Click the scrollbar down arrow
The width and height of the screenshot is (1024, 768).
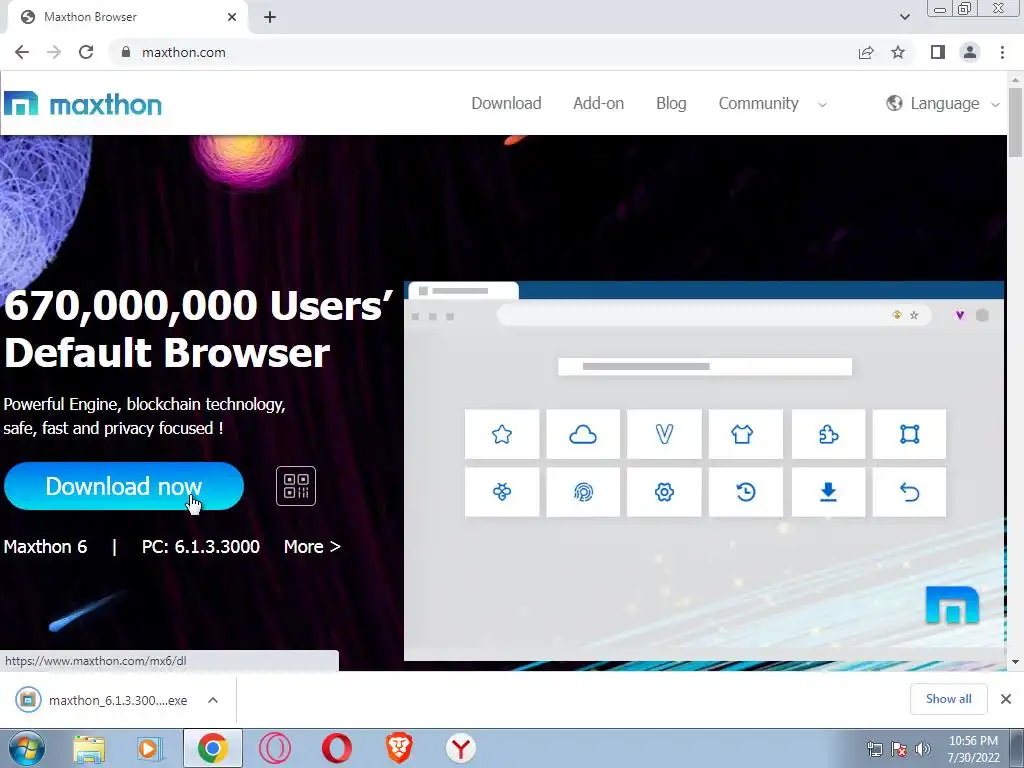(x=1015, y=662)
